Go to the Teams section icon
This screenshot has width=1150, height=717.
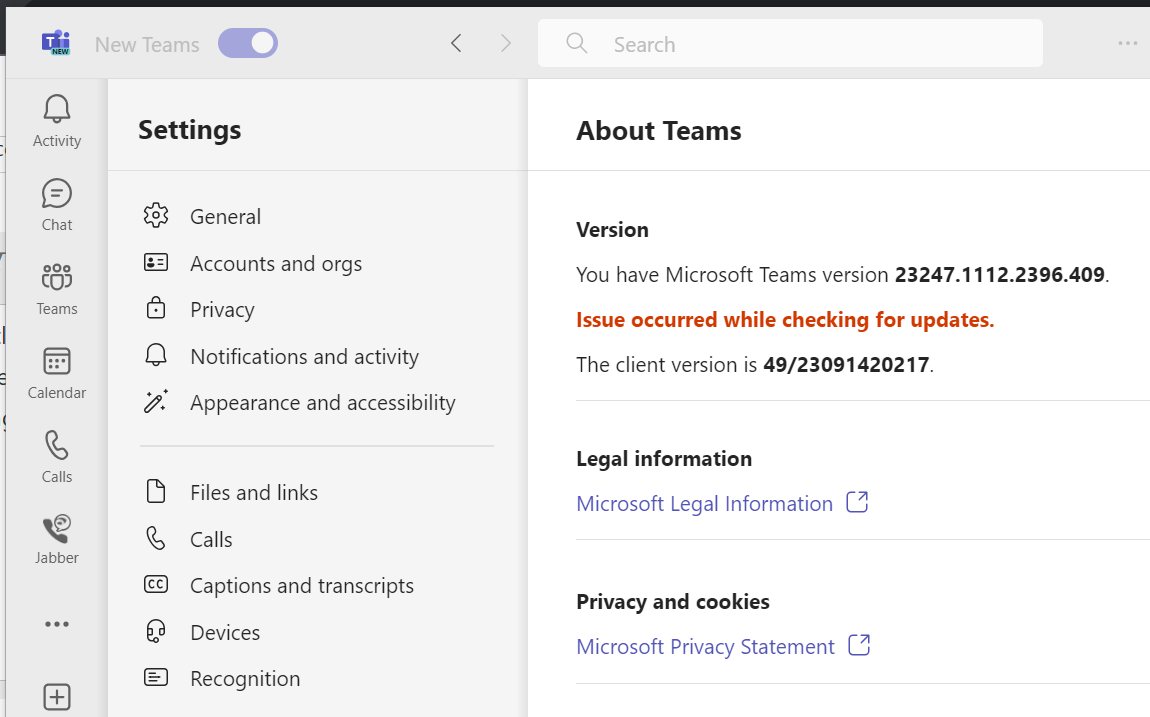pyautogui.click(x=57, y=278)
